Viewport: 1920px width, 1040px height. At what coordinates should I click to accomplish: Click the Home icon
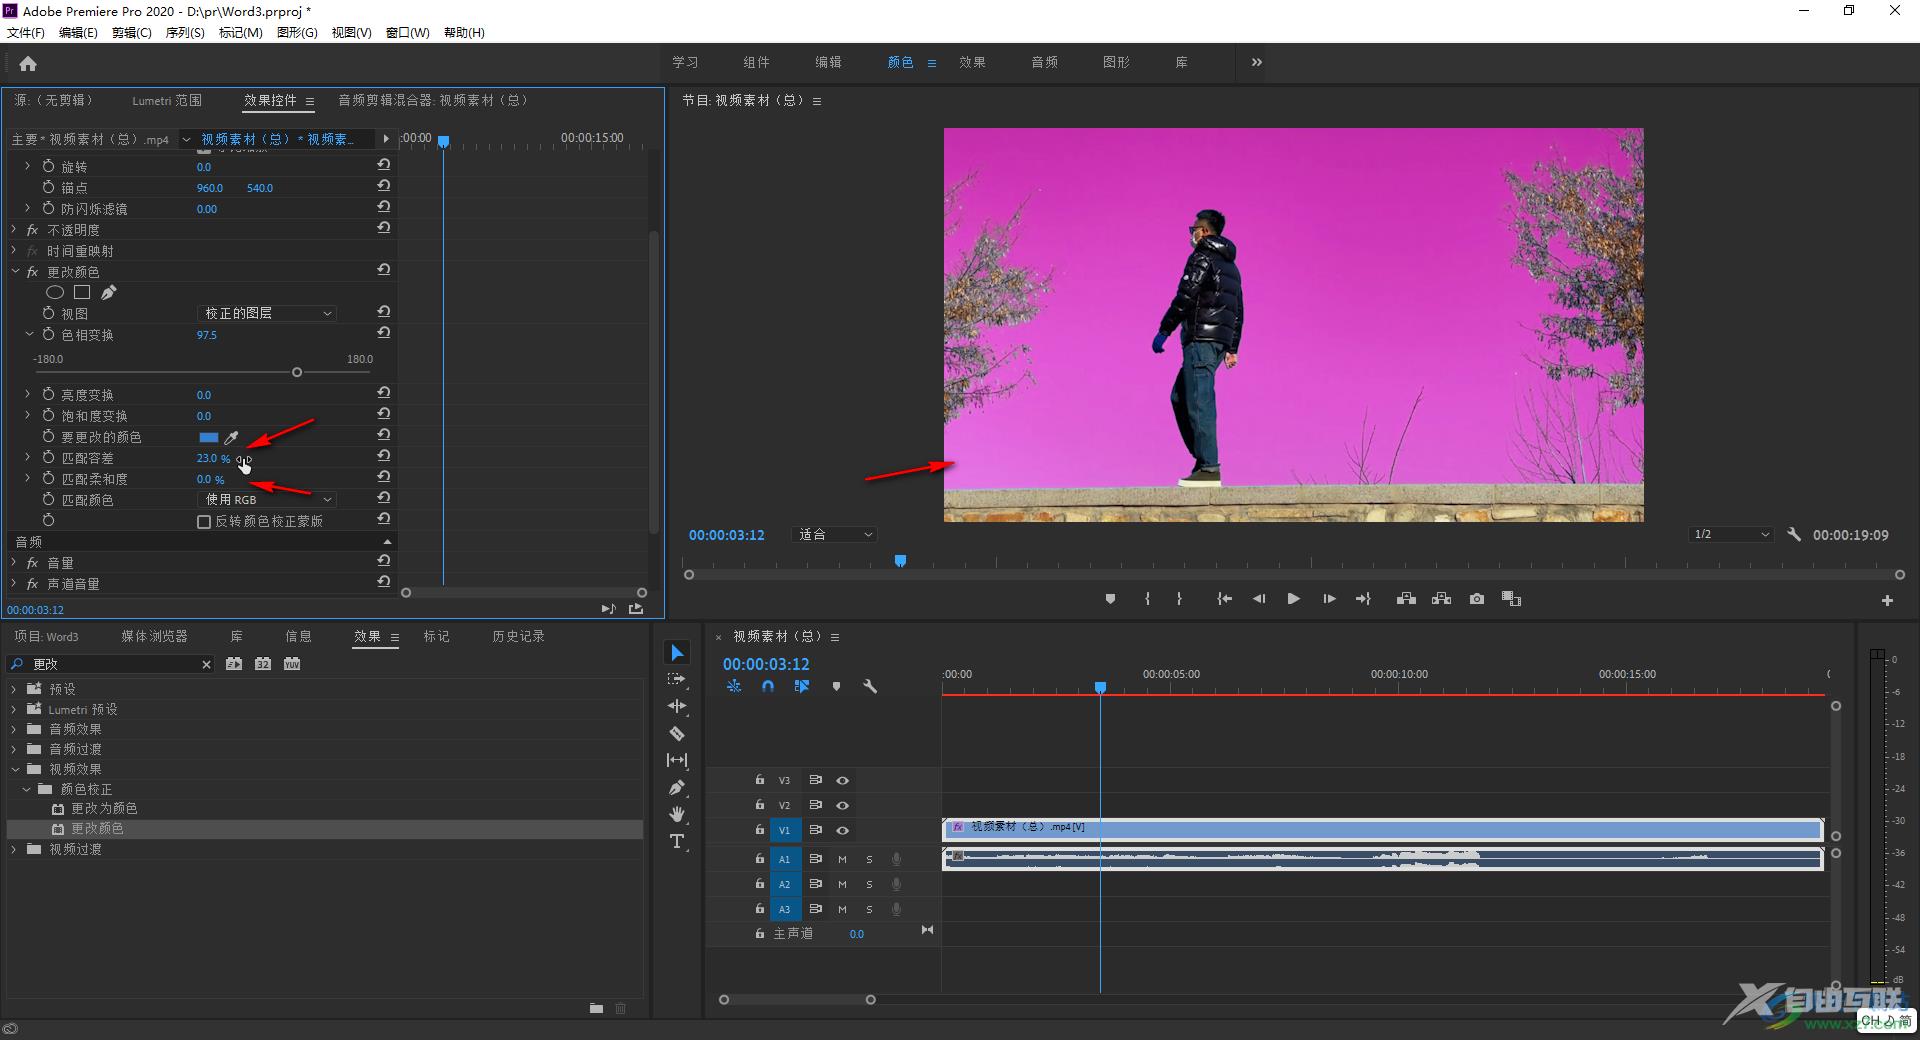tap(28, 64)
